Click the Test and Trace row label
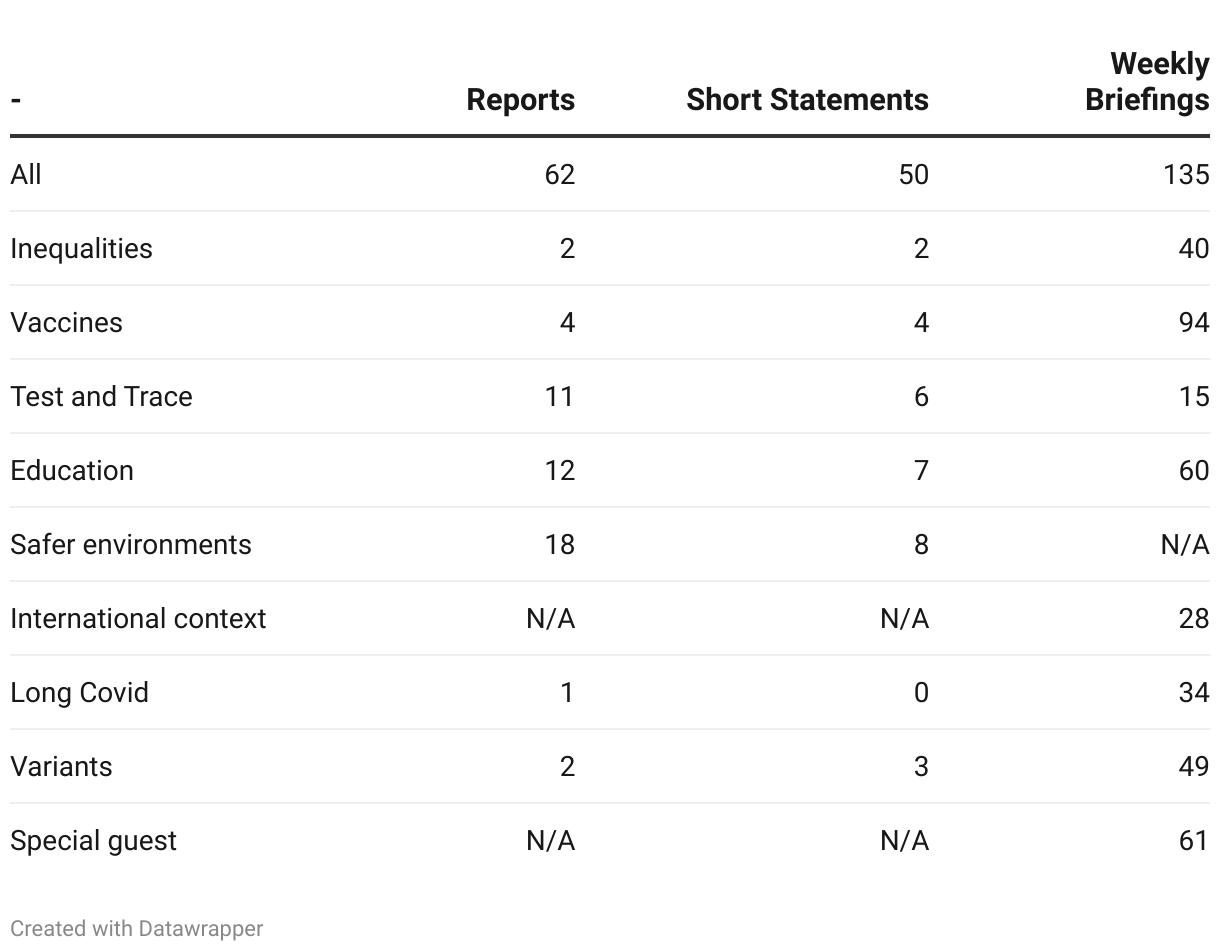 click(101, 397)
